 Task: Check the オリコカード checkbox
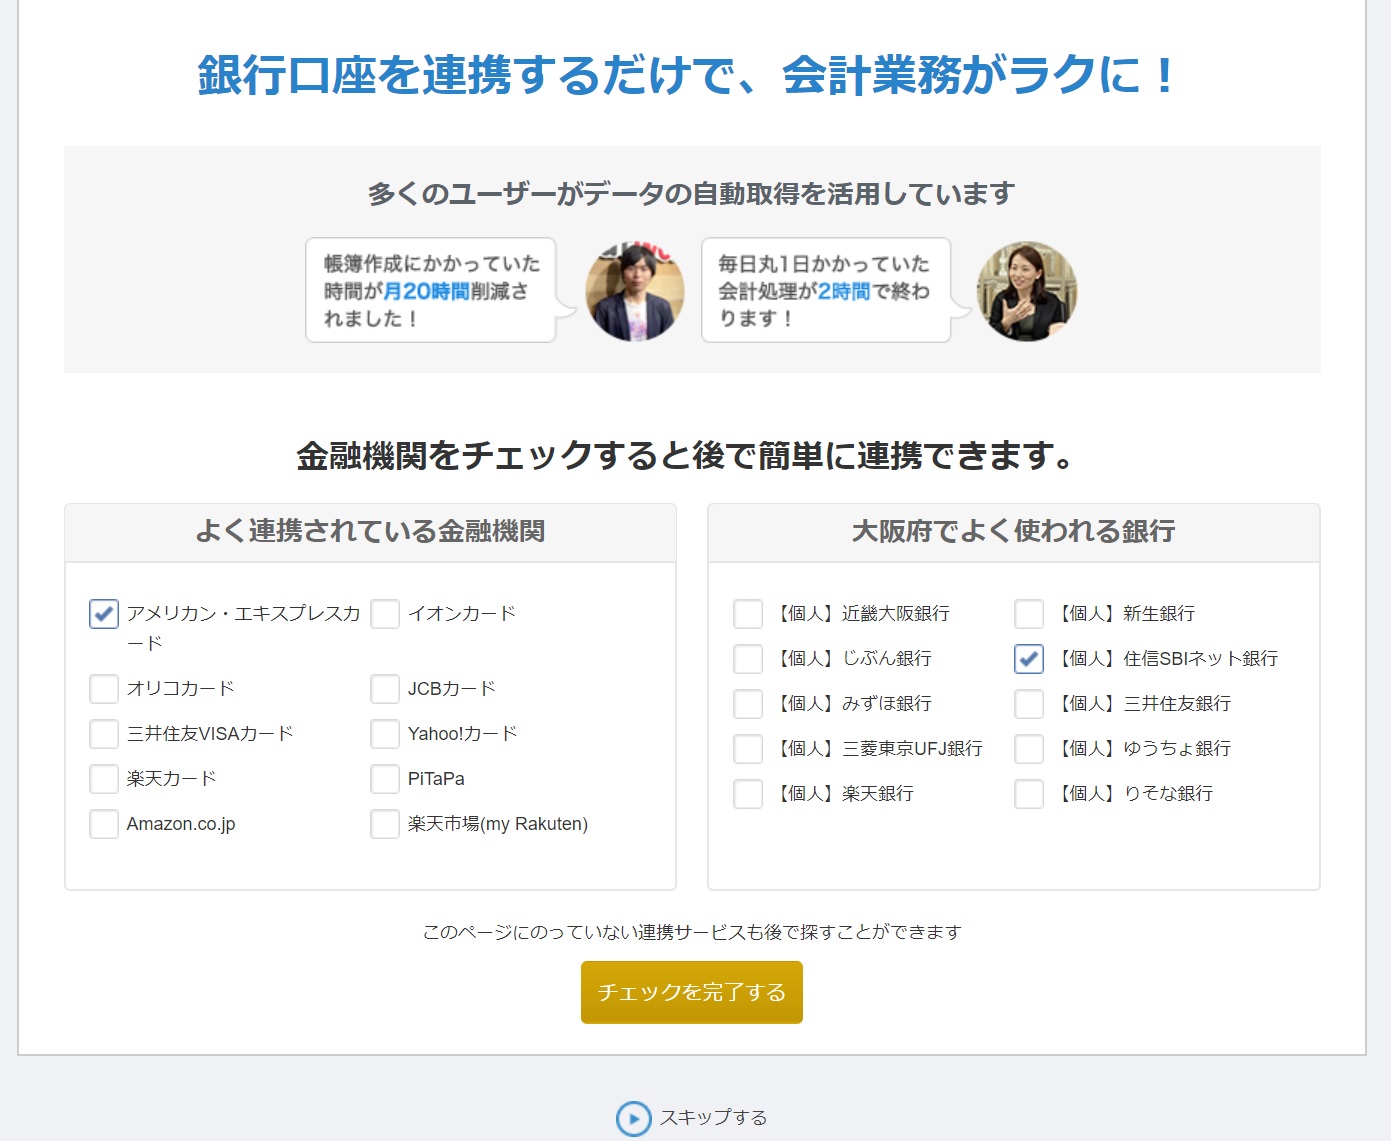coord(104,689)
